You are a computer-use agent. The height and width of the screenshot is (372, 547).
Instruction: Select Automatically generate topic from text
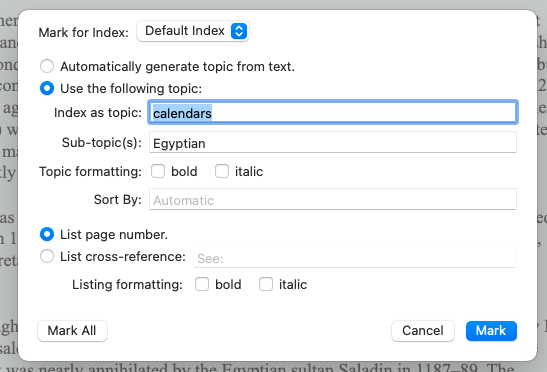coord(47,66)
